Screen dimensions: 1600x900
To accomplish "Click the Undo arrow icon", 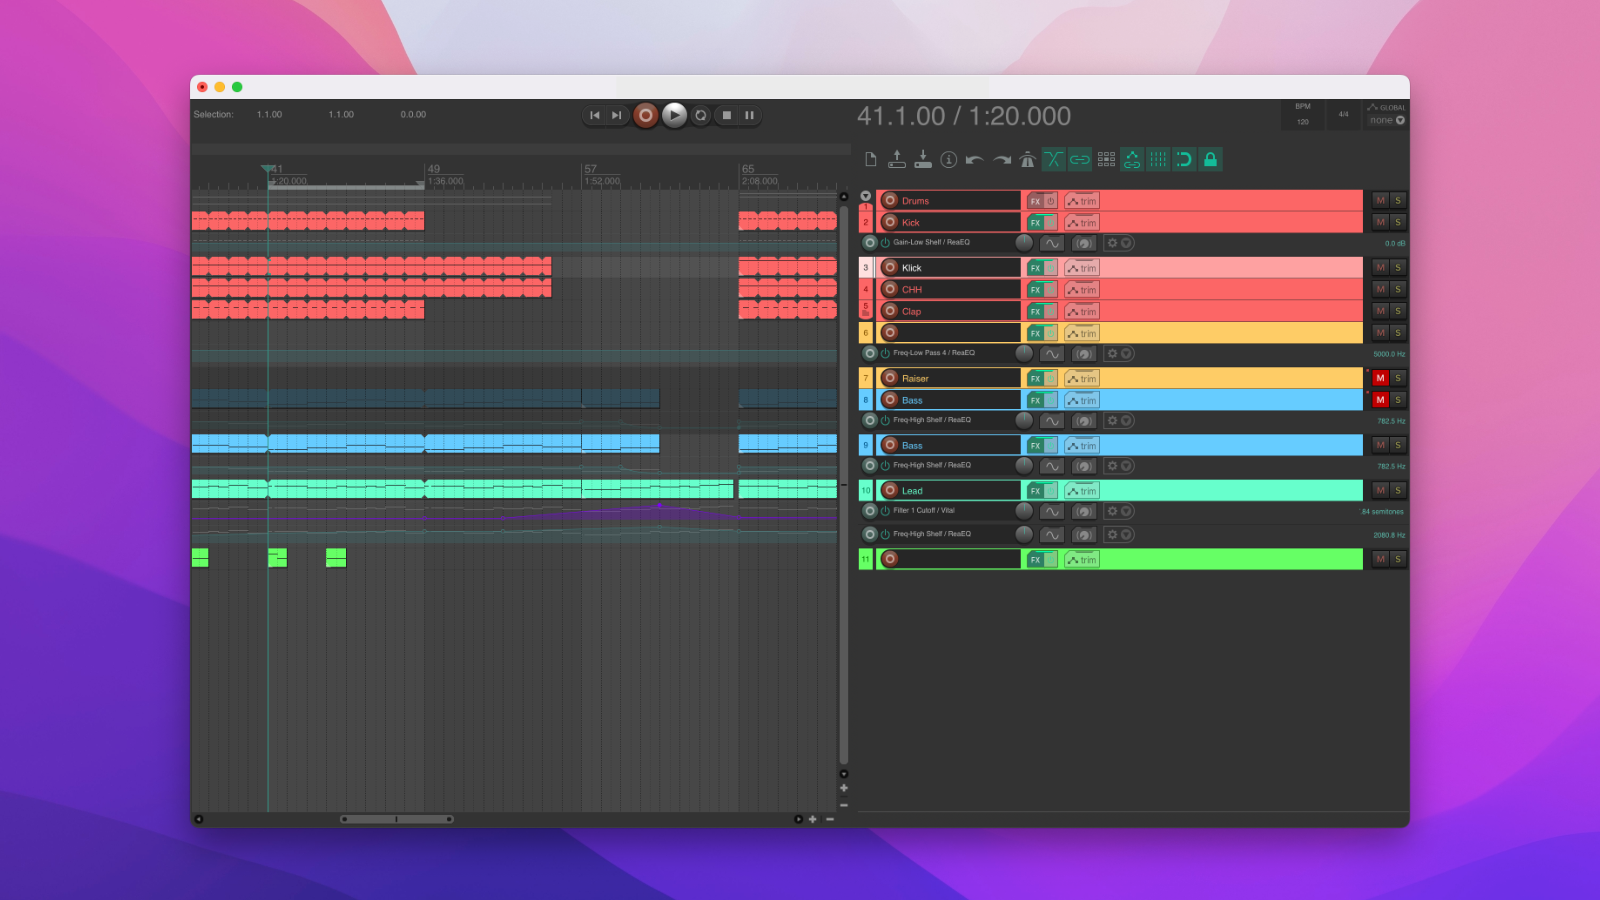I will point(975,159).
